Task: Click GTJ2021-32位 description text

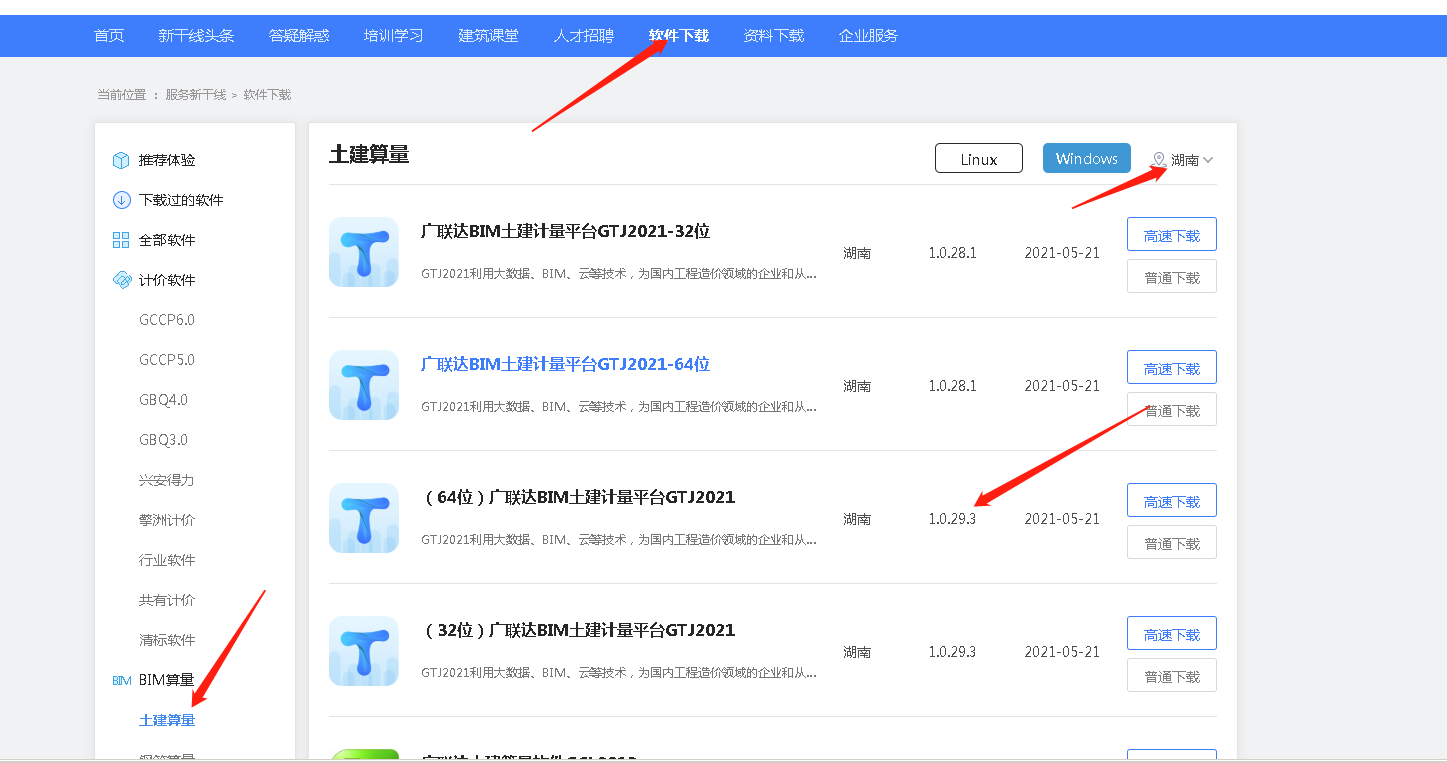Action: pos(619,274)
